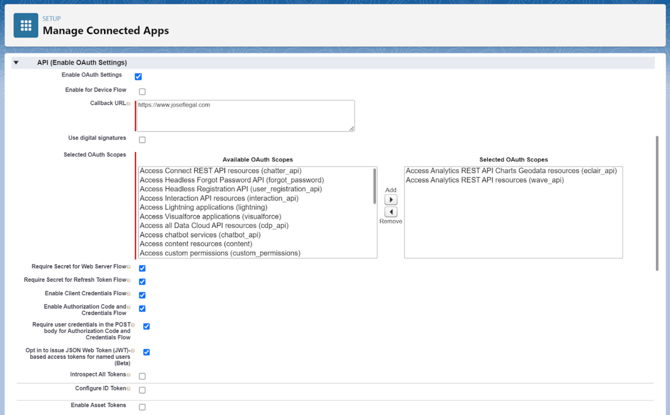Screen dimensions: 670x415
Task: Click the Add scope right-arrow button
Action: (x=391, y=200)
